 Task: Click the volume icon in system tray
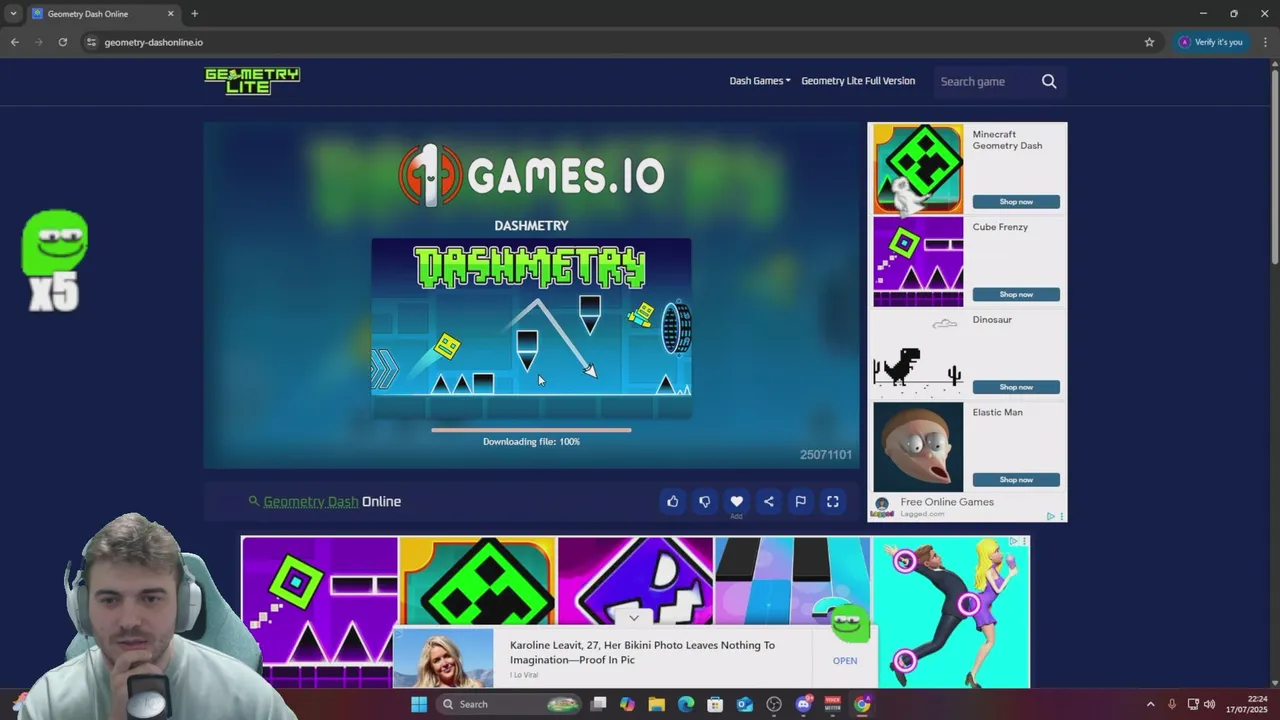1209,704
